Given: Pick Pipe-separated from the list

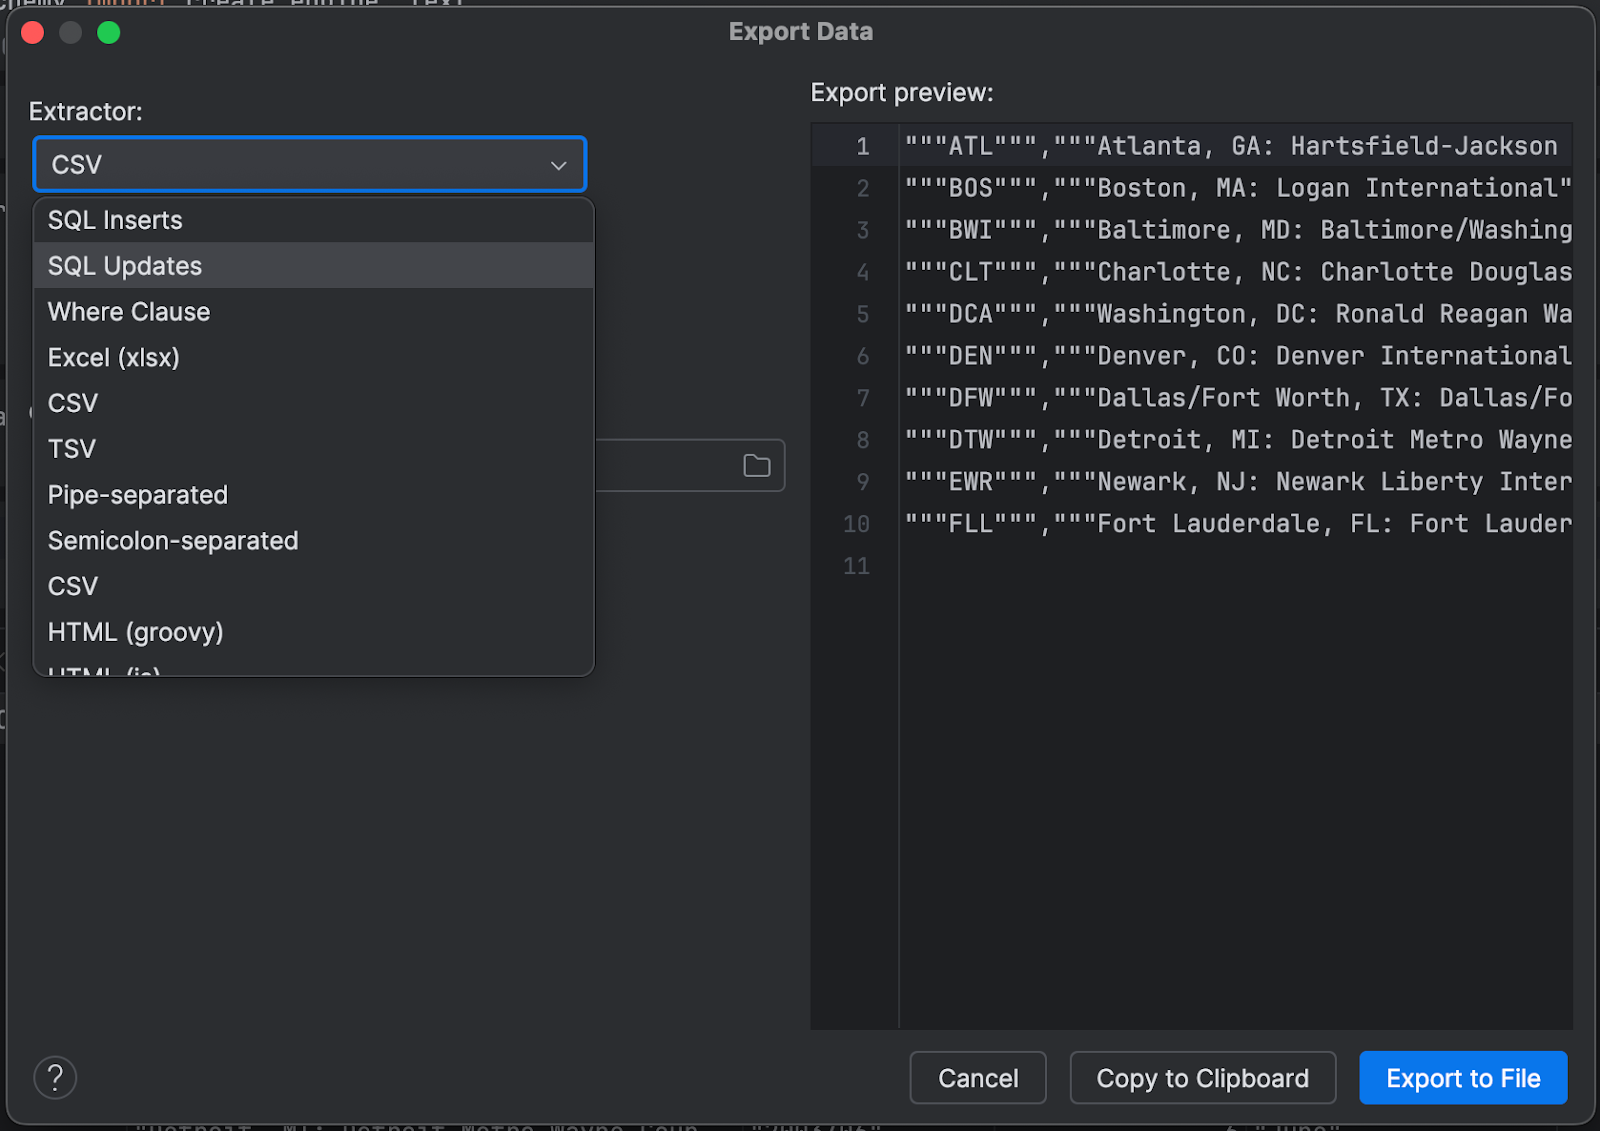Looking at the screenshot, I should click(138, 495).
